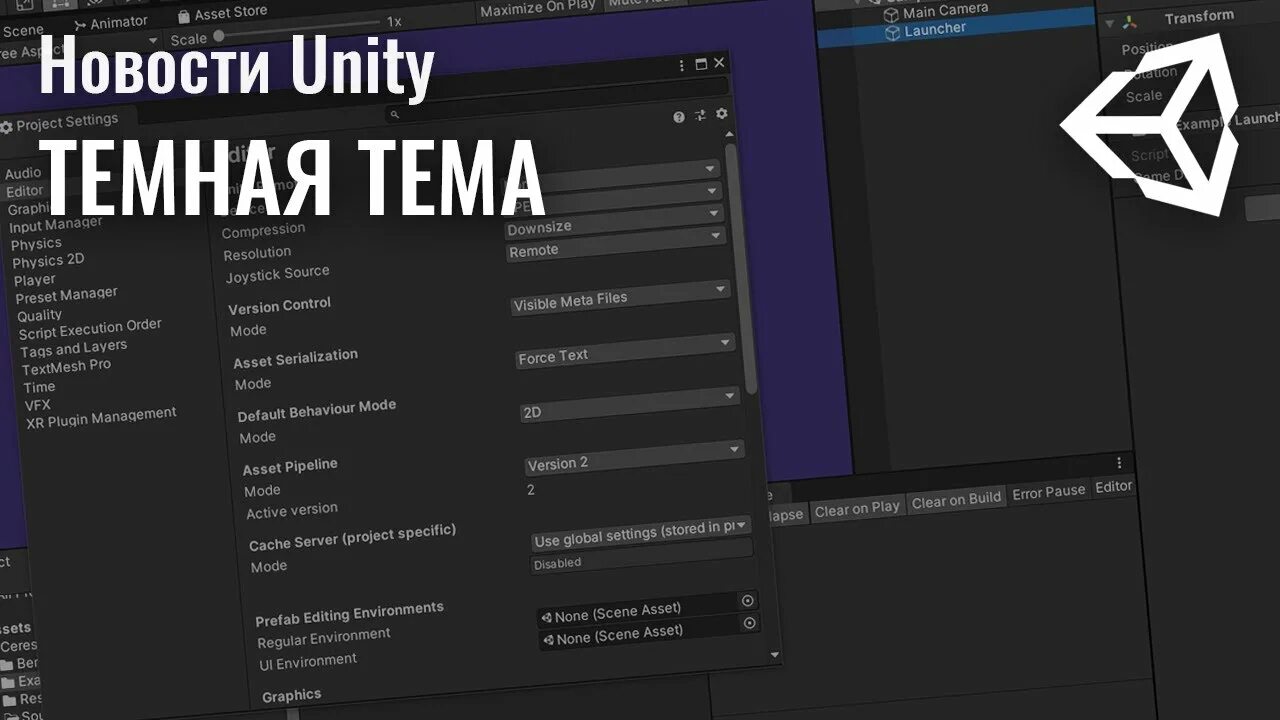The width and height of the screenshot is (1280, 720).
Task: Select Physics in settings sidebar
Action: pyautogui.click(x=36, y=243)
